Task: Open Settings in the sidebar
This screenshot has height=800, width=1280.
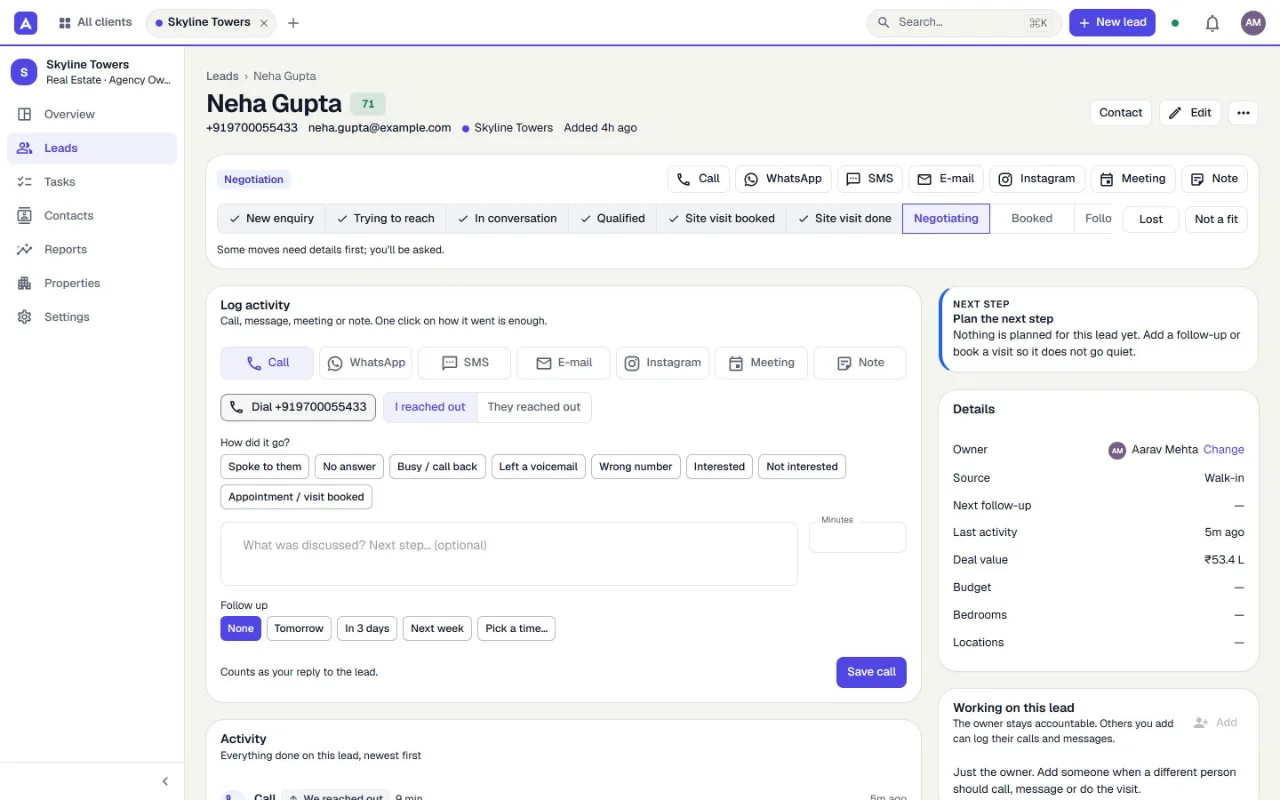Action: (x=92, y=317)
